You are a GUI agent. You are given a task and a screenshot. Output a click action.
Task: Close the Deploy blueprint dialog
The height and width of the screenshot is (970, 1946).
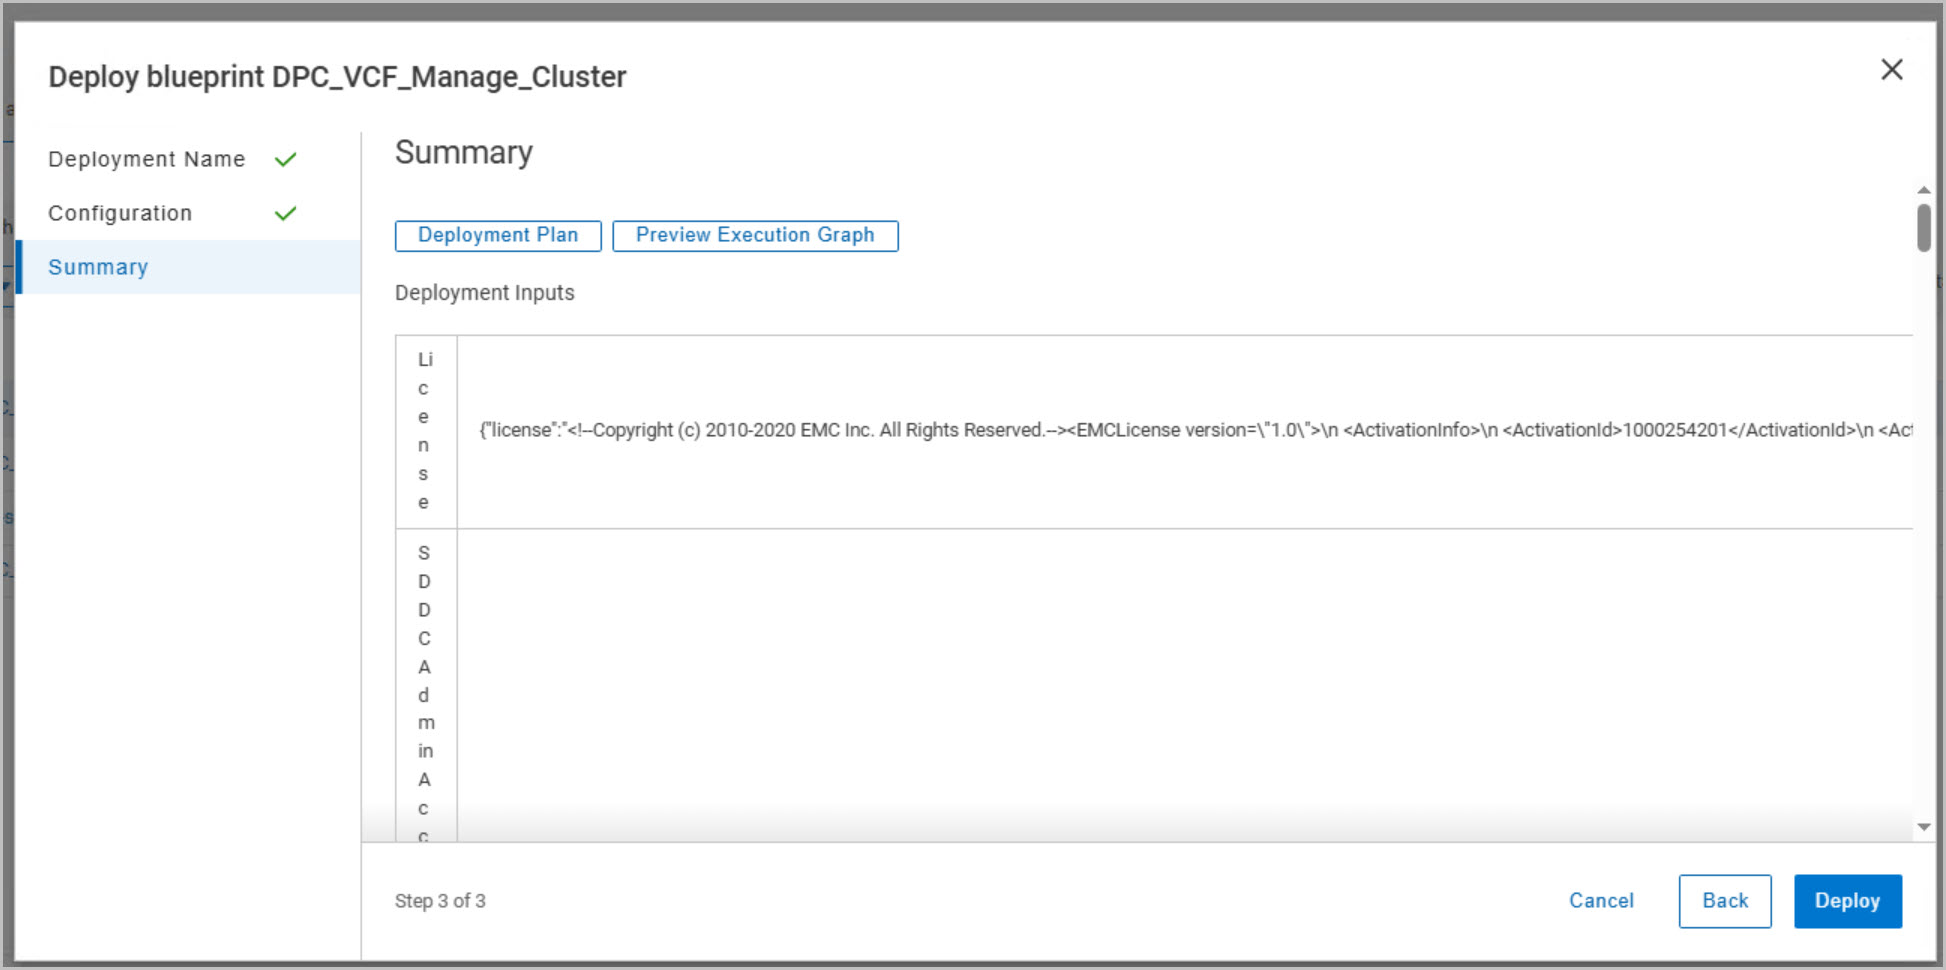1891,70
